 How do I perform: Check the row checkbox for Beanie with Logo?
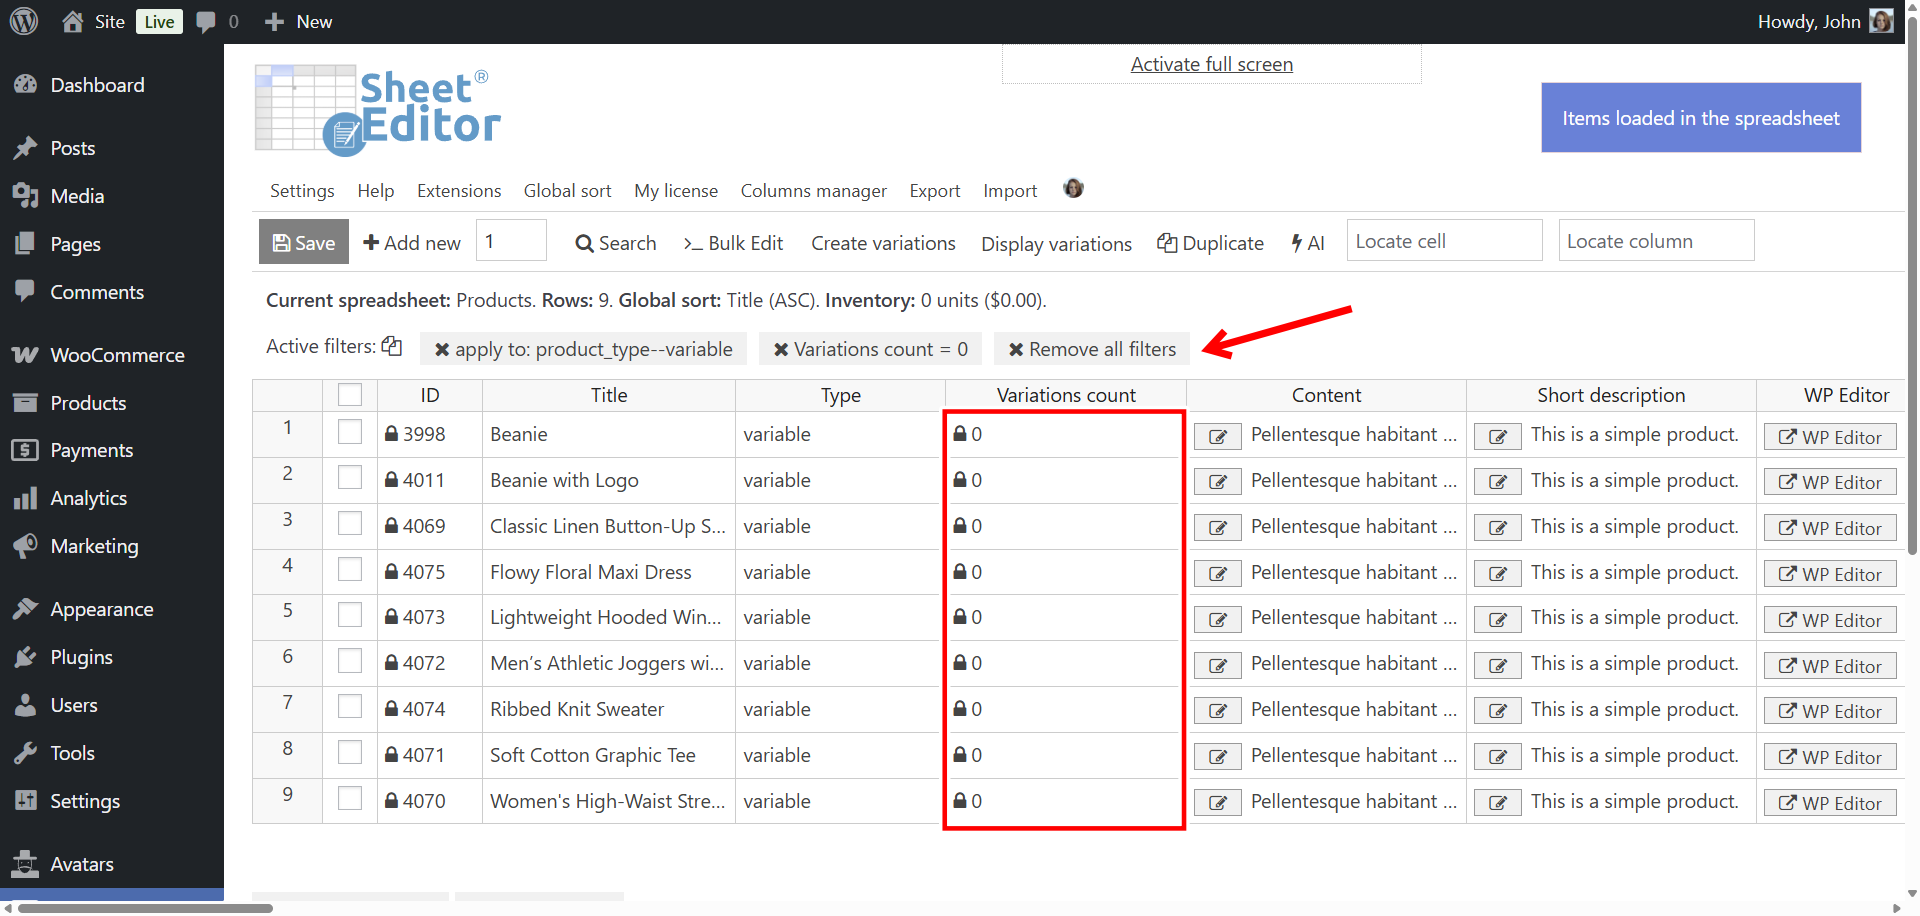tap(349, 477)
